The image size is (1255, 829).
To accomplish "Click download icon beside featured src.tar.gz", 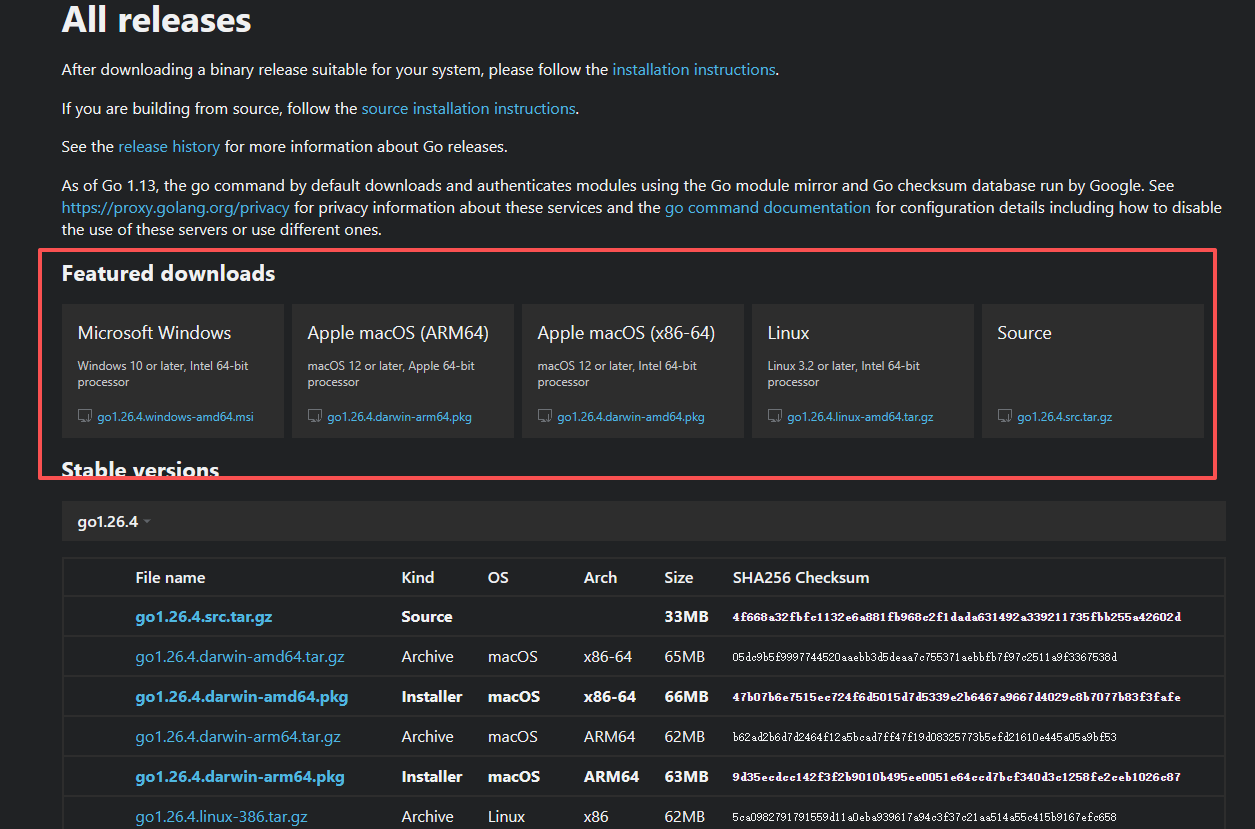I will (x=1005, y=416).
